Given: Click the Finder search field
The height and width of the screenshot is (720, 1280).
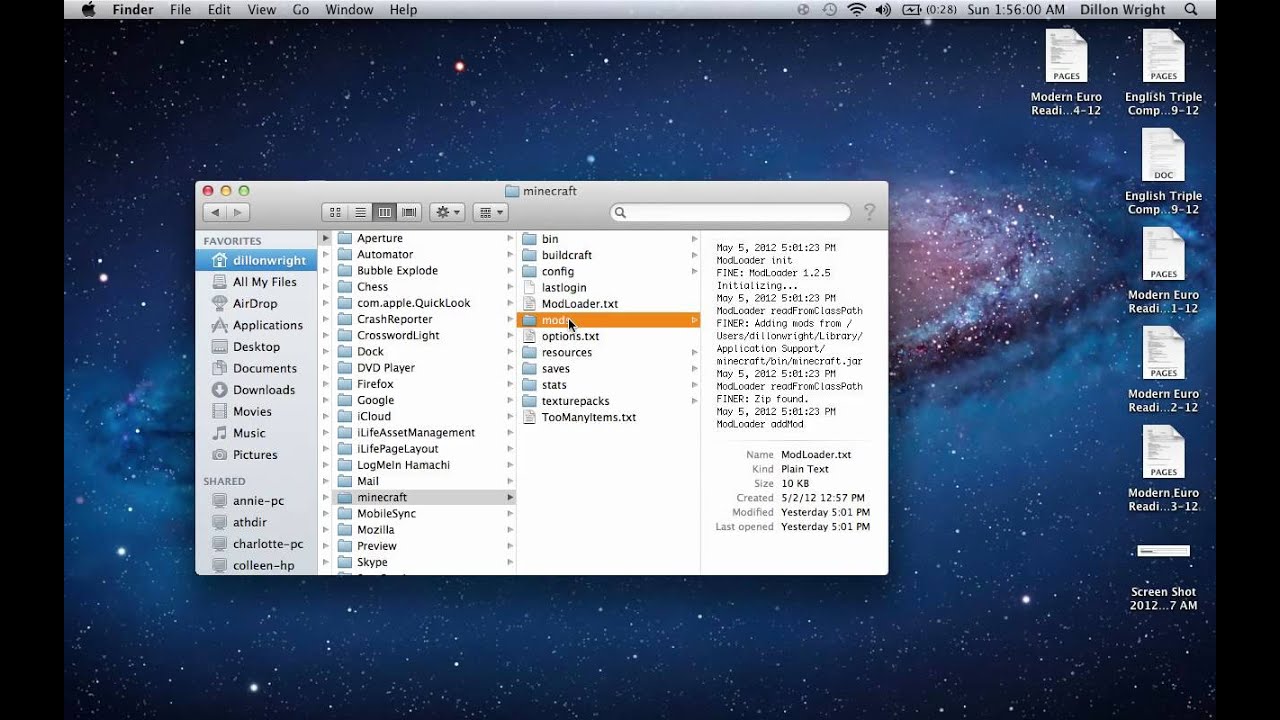Looking at the screenshot, I should click(730, 212).
